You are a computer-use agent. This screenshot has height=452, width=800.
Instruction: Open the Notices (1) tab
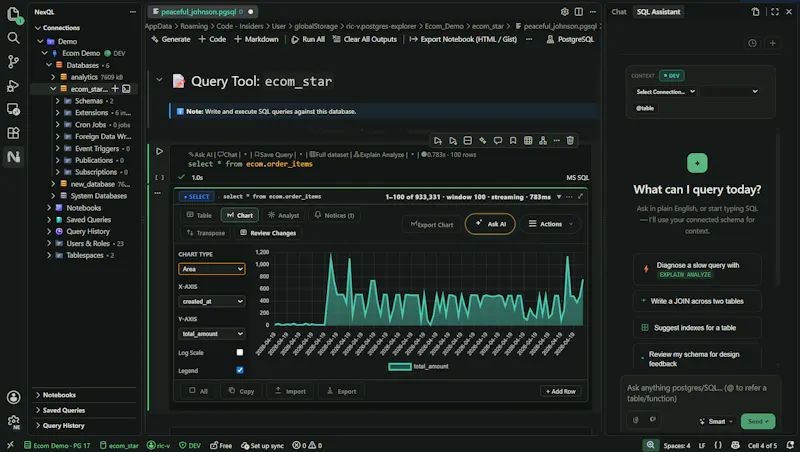click(334, 215)
